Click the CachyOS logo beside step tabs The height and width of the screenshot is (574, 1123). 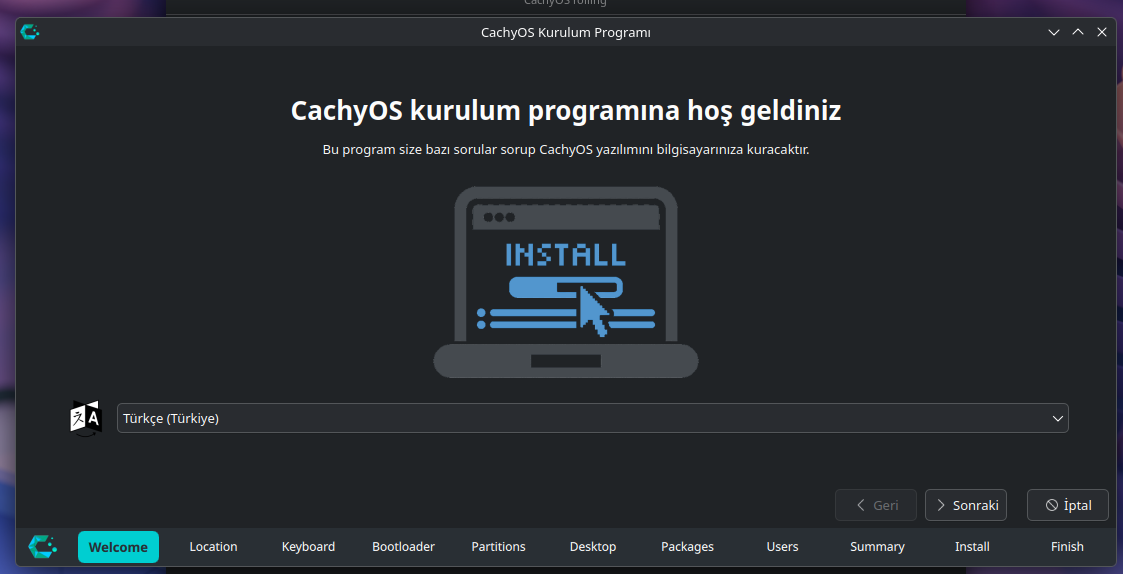[x=42, y=547]
